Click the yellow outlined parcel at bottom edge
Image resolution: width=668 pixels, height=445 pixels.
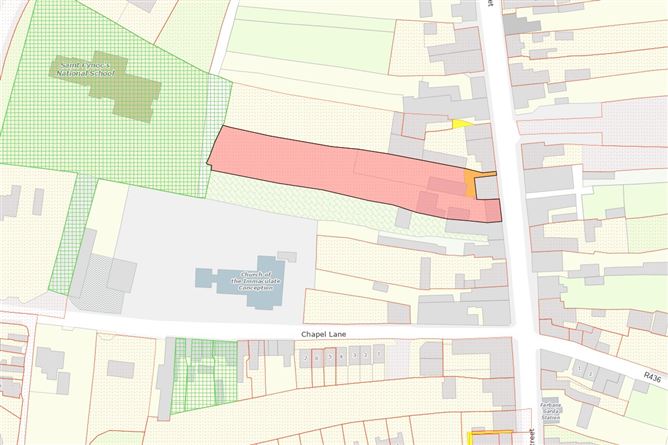pos(492,437)
